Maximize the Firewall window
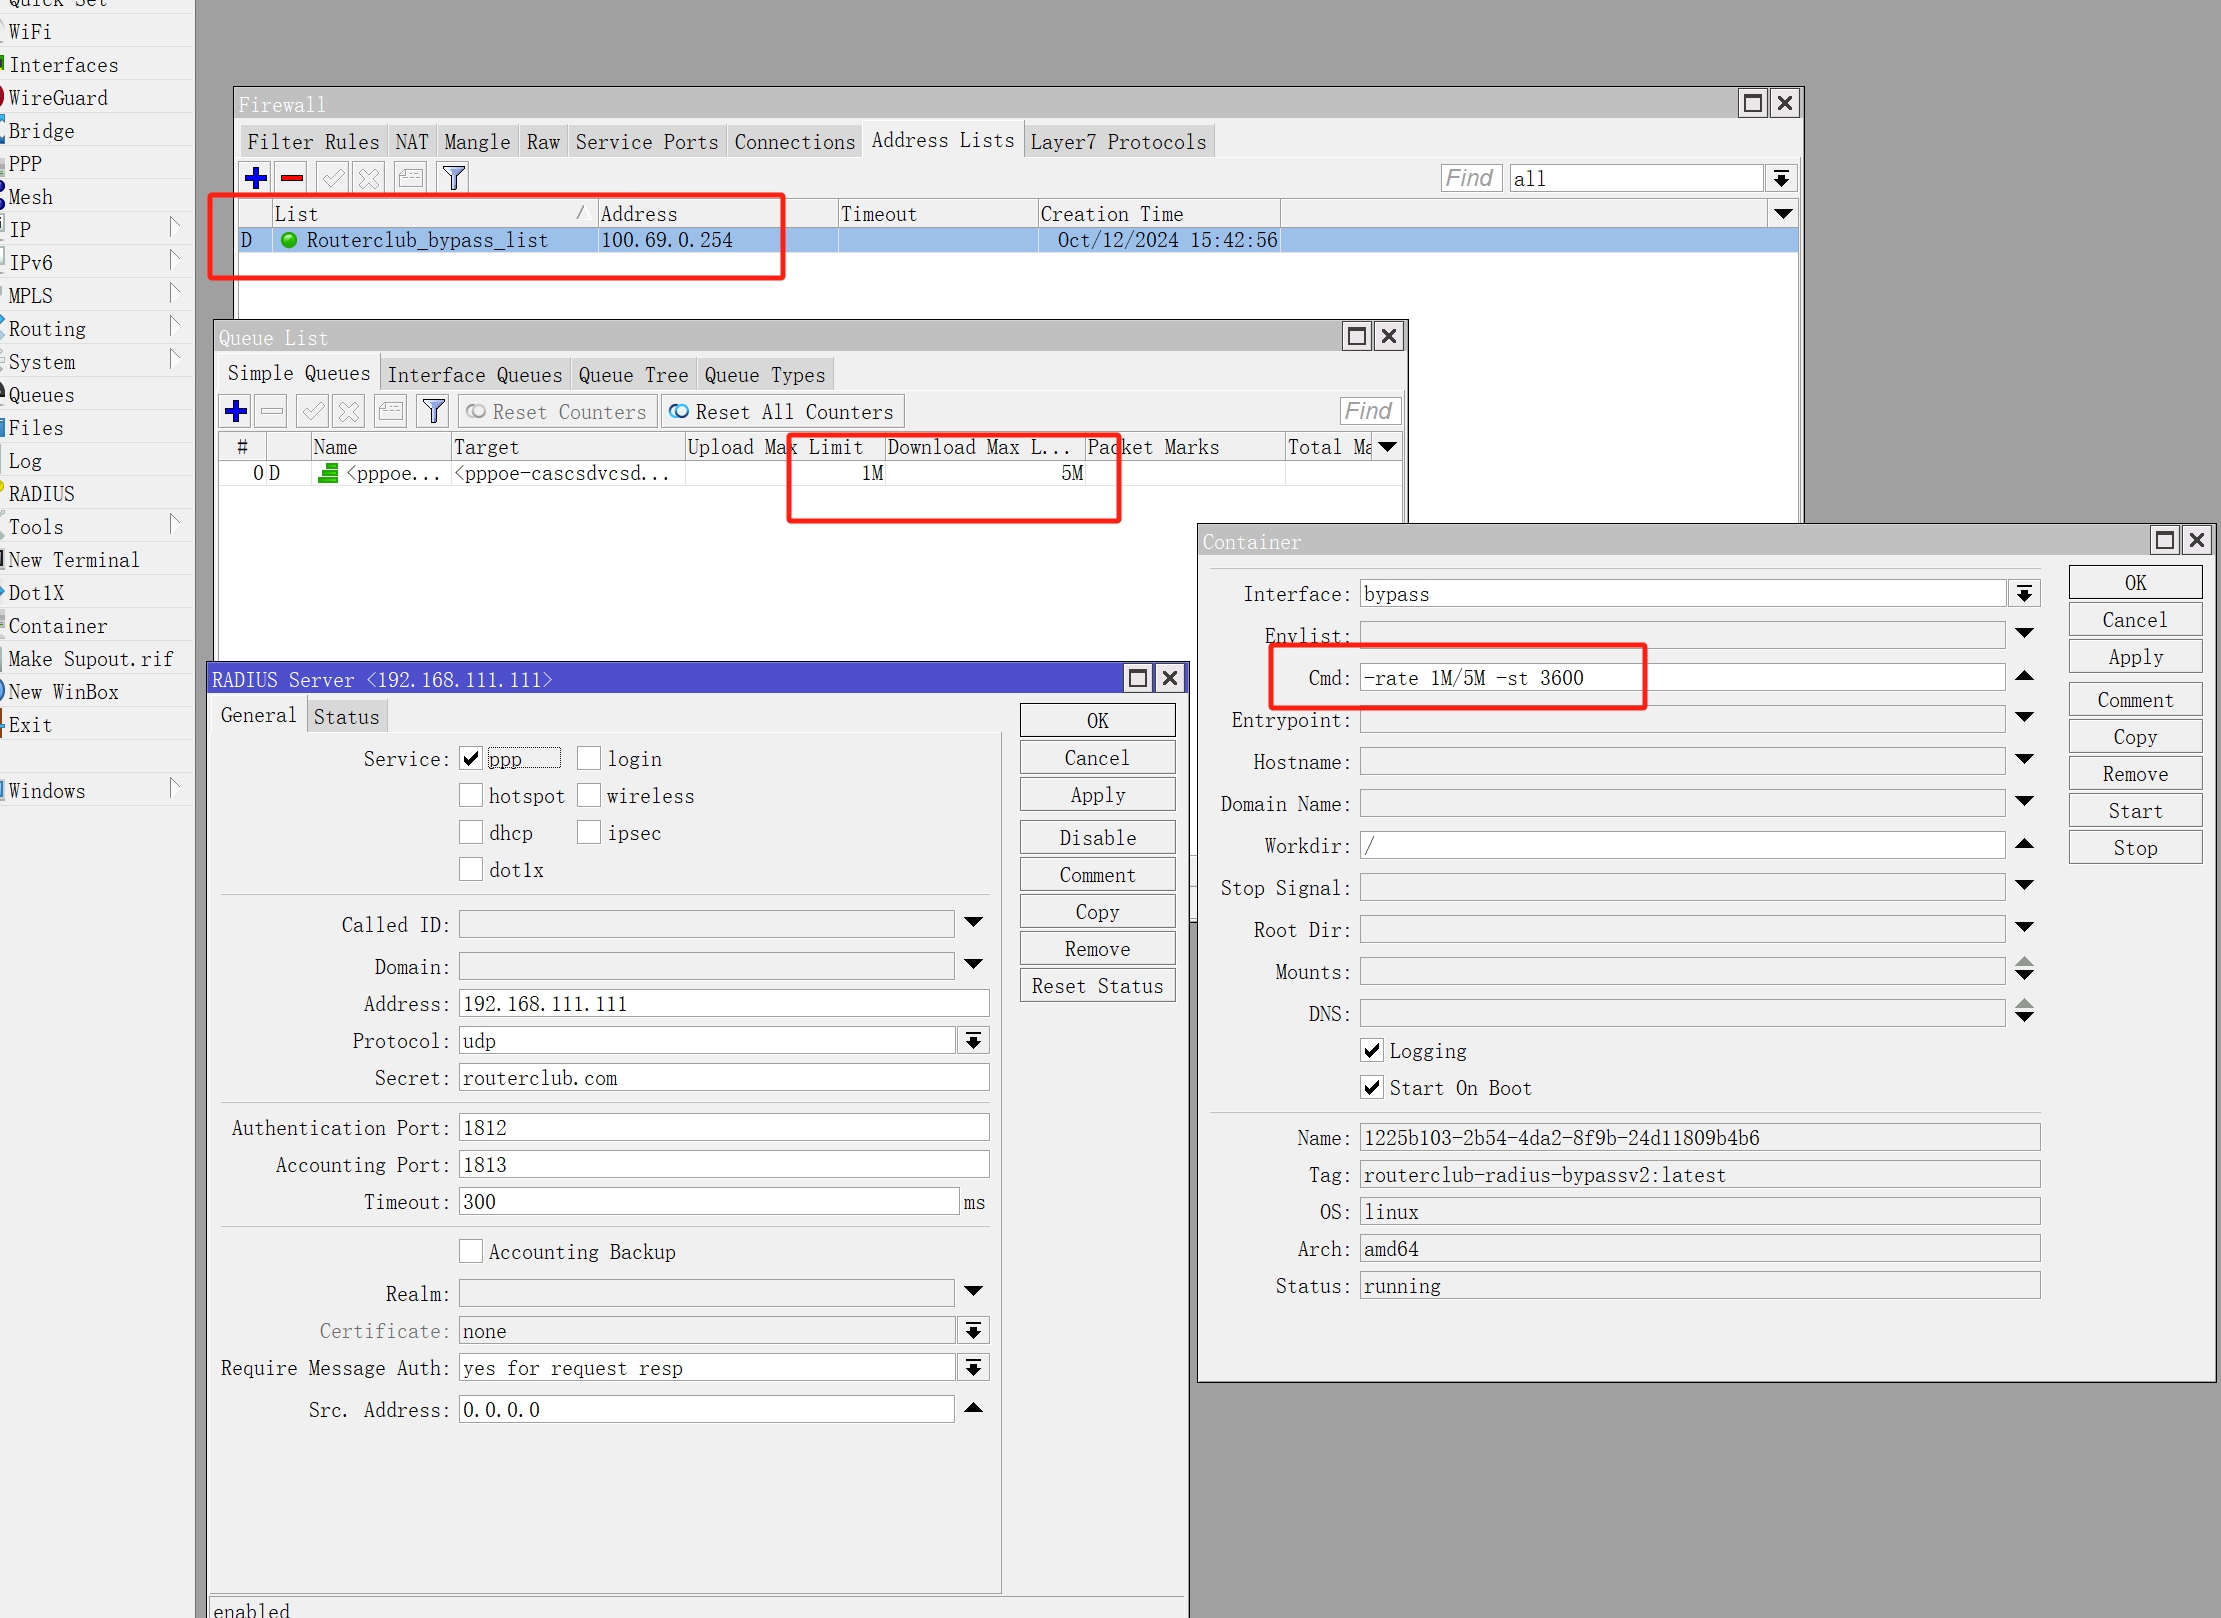2221x1618 pixels. [x=1753, y=103]
